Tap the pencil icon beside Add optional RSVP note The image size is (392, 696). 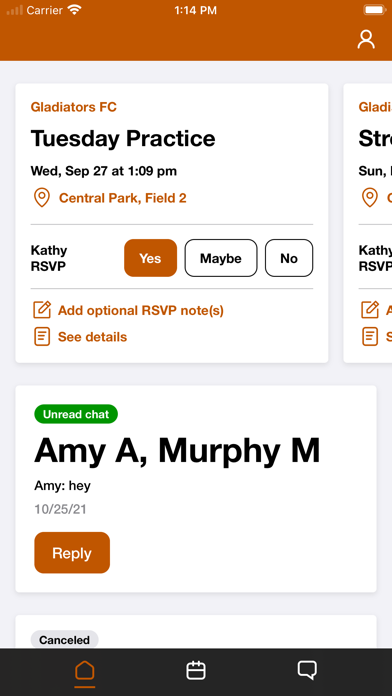click(42, 310)
